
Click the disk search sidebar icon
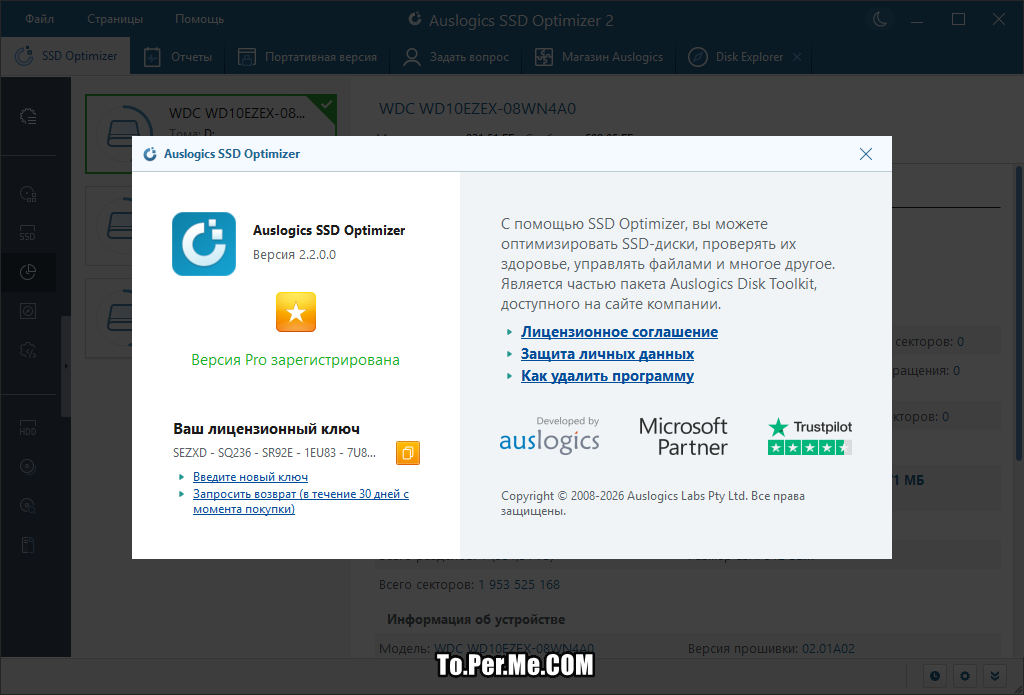(x=28, y=194)
